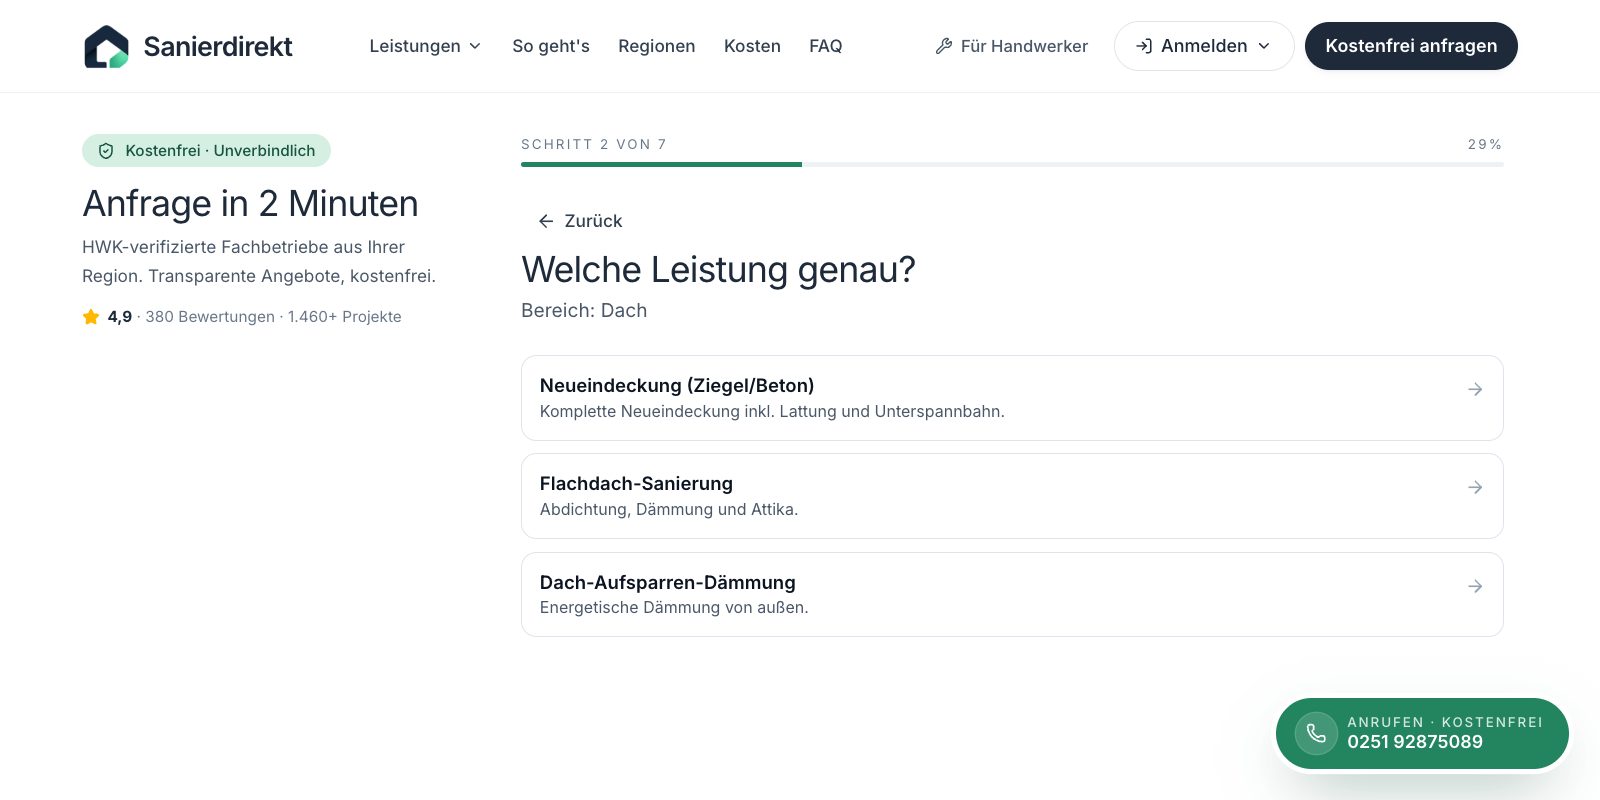Click the arrow icon on Dach-Aufsparren-Dämmung card
This screenshot has height=800, width=1600.
tap(1475, 586)
